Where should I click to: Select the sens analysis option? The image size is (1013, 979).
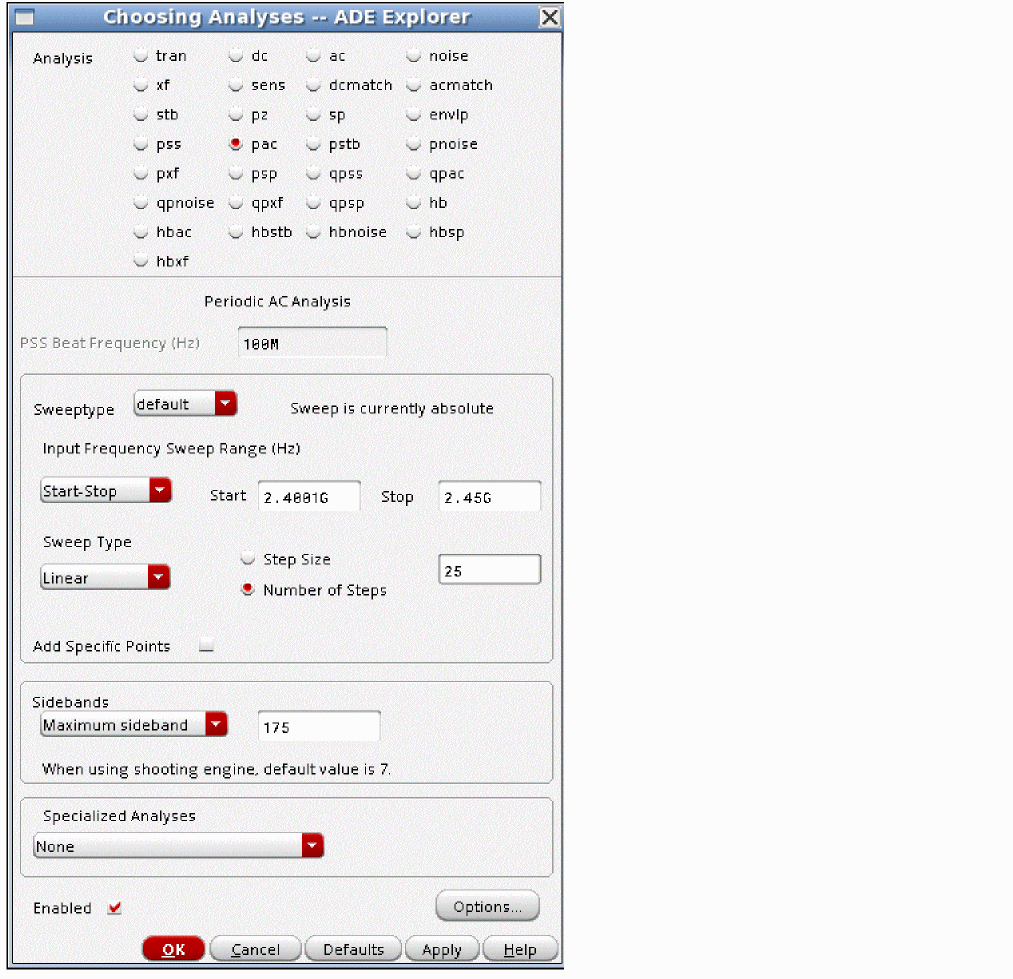coord(236,85)
